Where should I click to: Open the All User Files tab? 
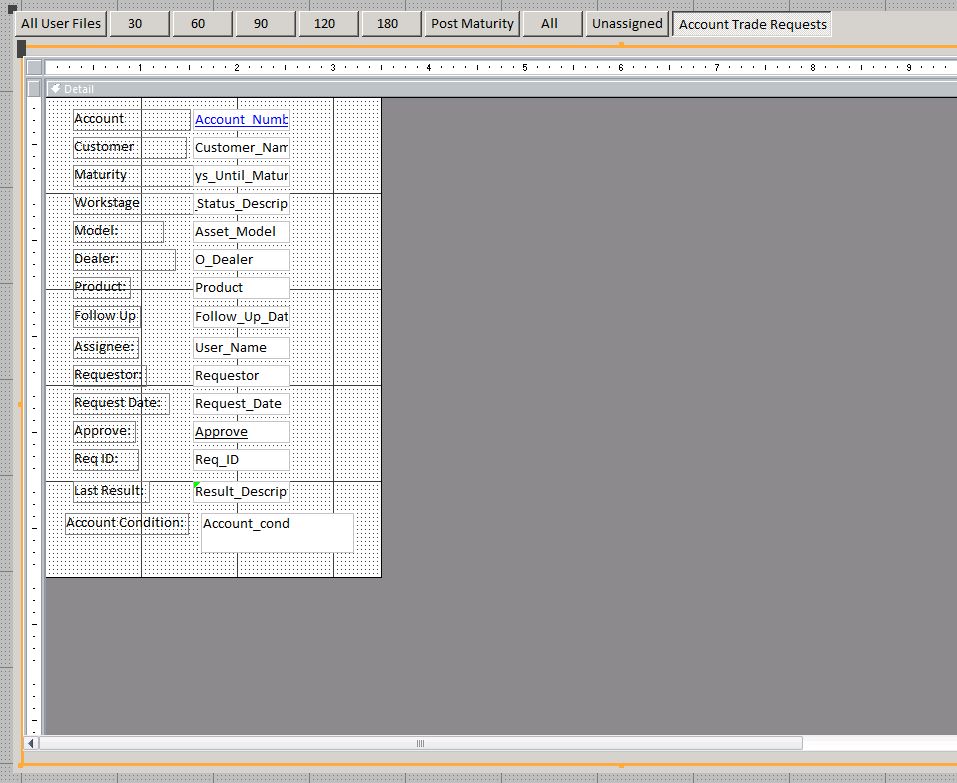[x=61, y=24]
